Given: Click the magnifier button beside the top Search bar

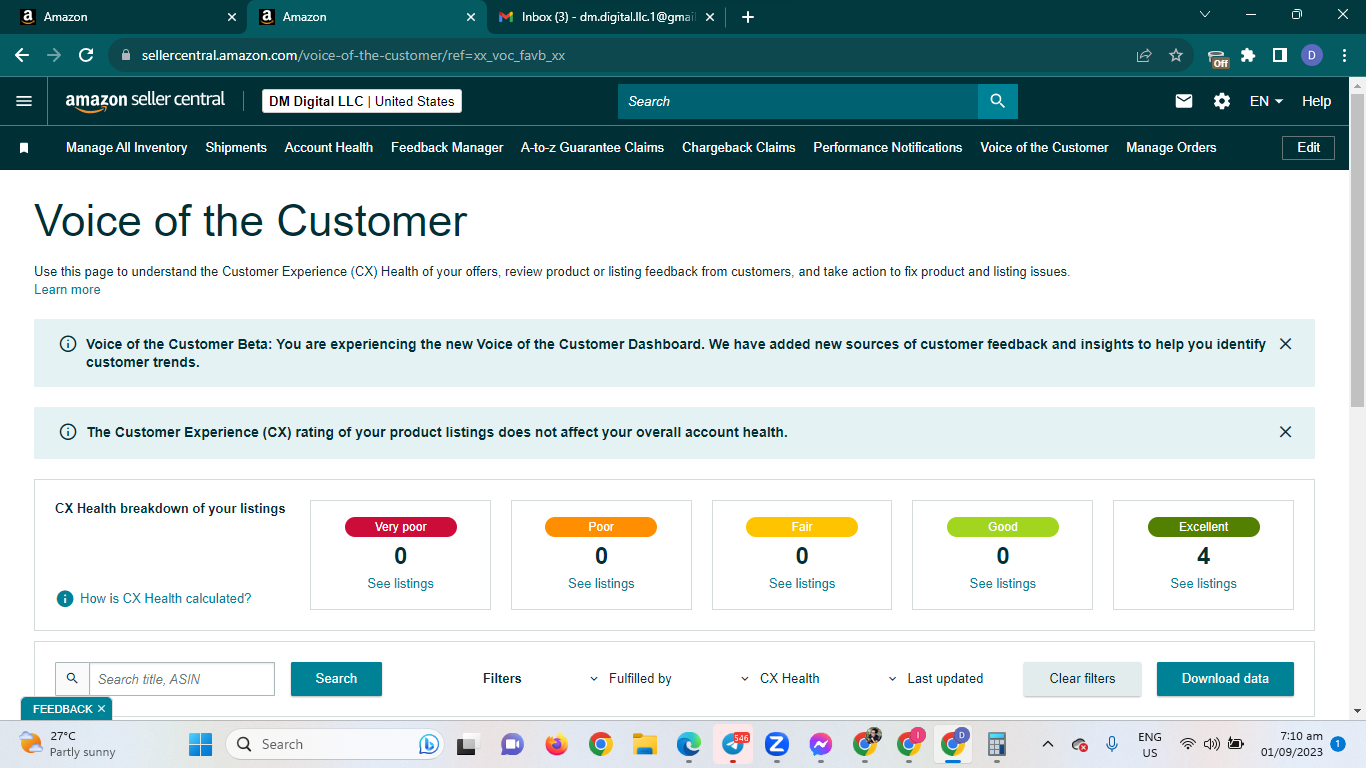Looking at the screenshot, I should click(997, 101).
